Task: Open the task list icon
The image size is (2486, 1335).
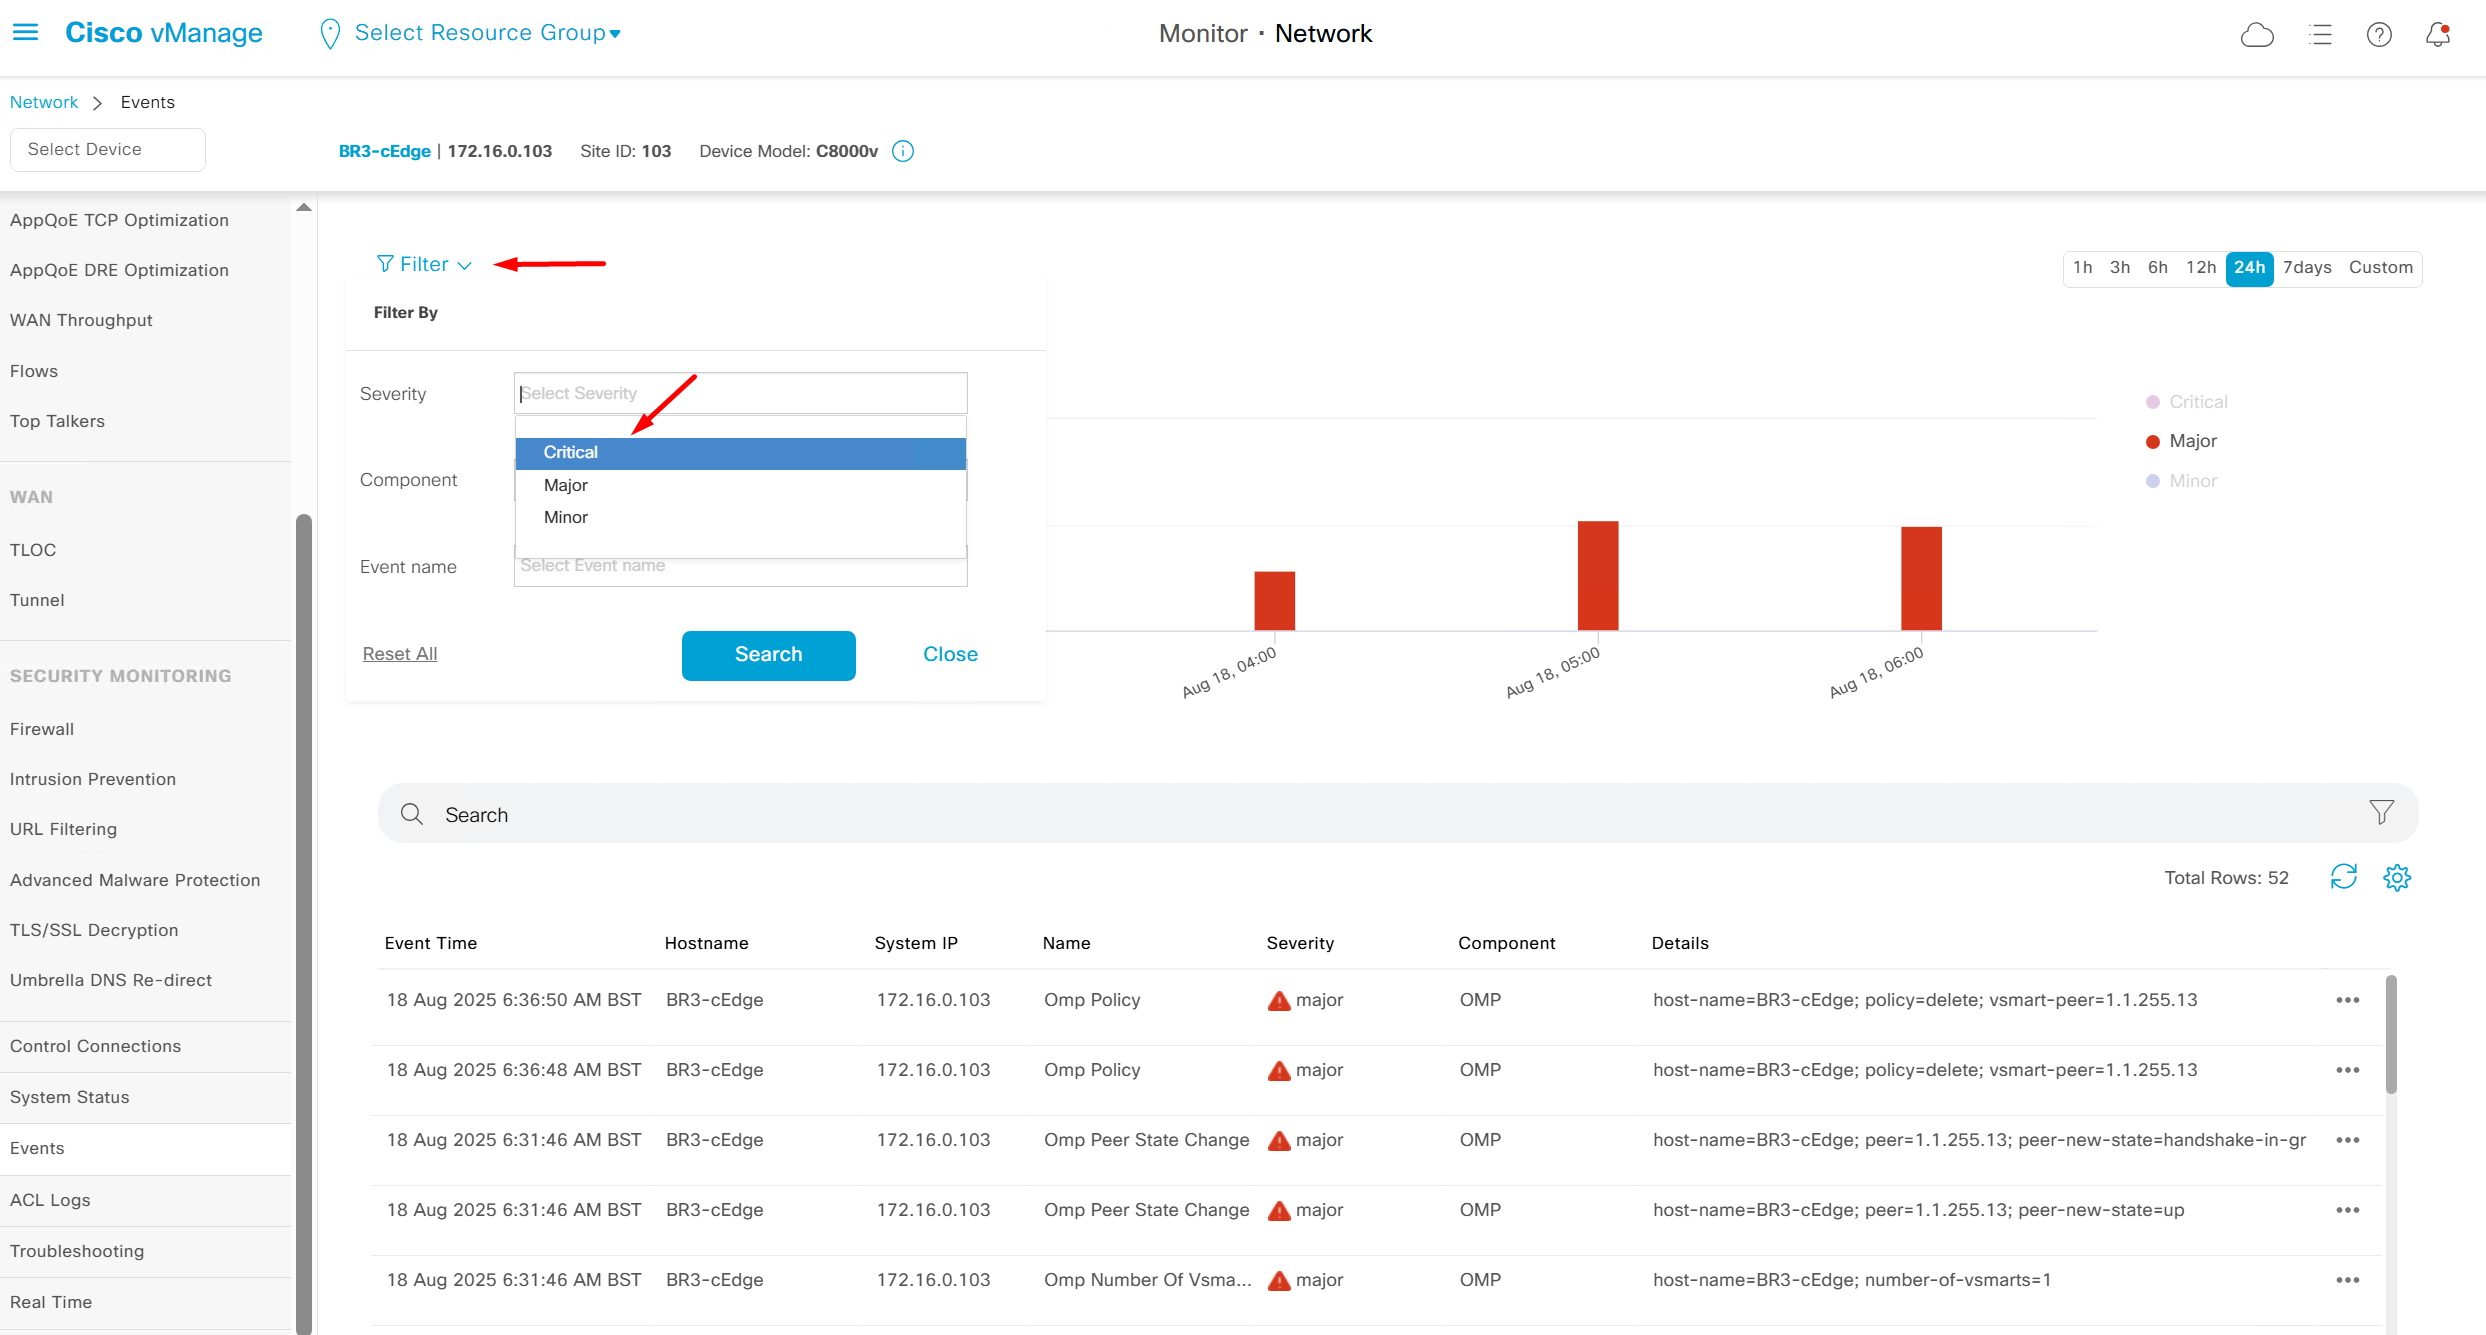Action: pyautogui.click(x=2320, y=35)
